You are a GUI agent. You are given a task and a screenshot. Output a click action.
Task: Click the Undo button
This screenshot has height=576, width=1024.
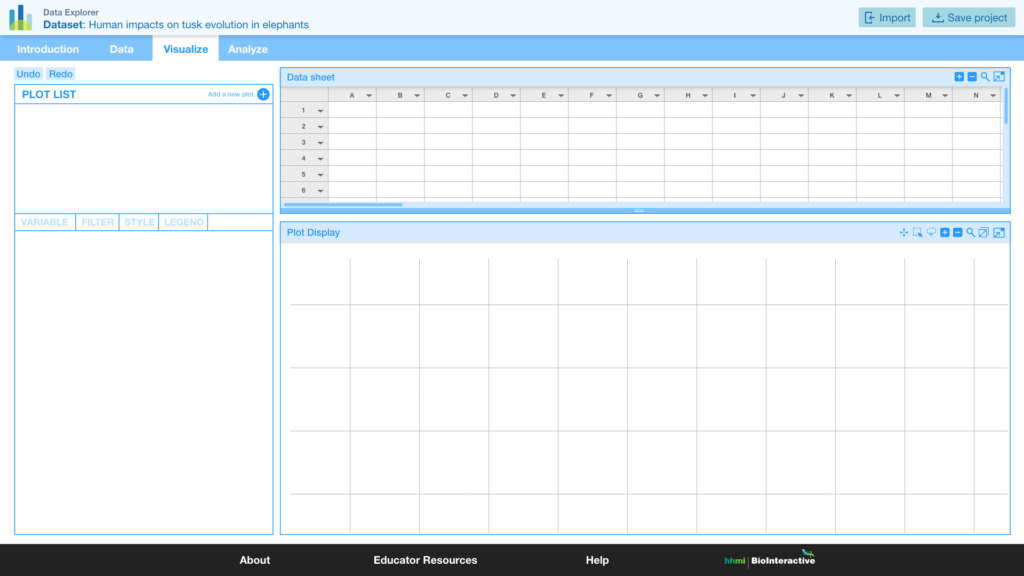(28, 73)
